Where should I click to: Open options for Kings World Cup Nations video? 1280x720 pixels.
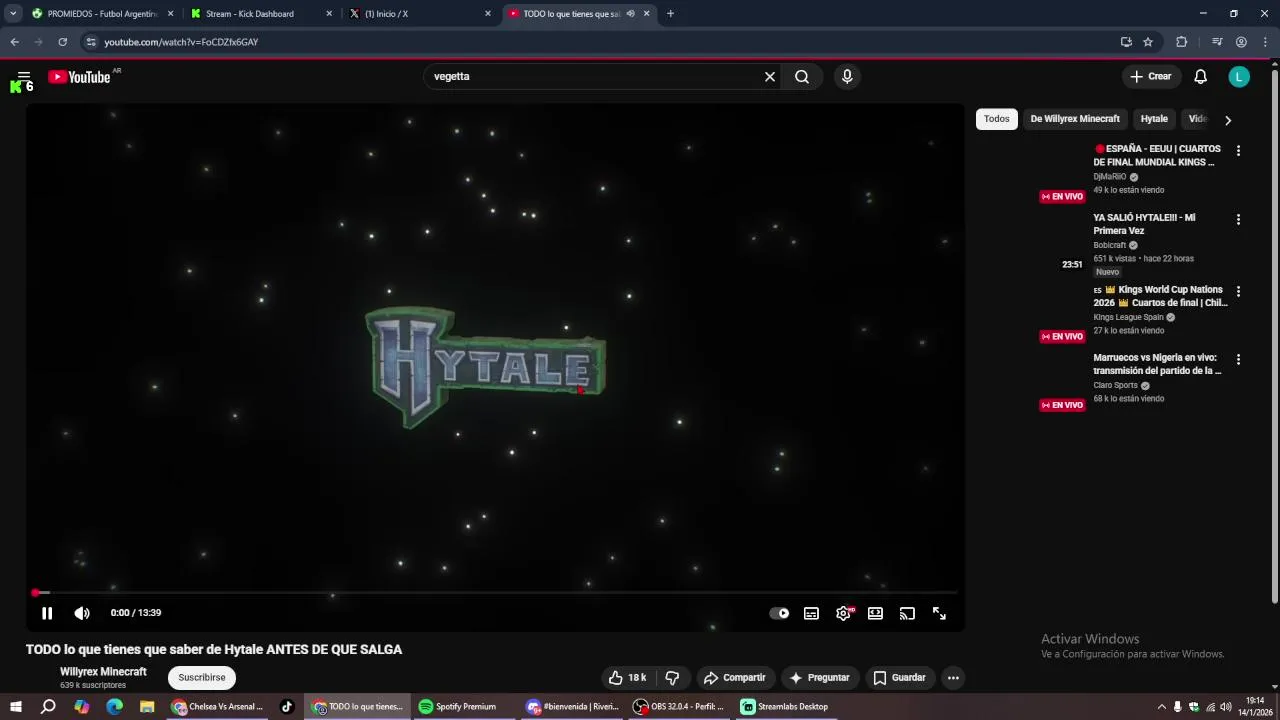(1238, 292)
